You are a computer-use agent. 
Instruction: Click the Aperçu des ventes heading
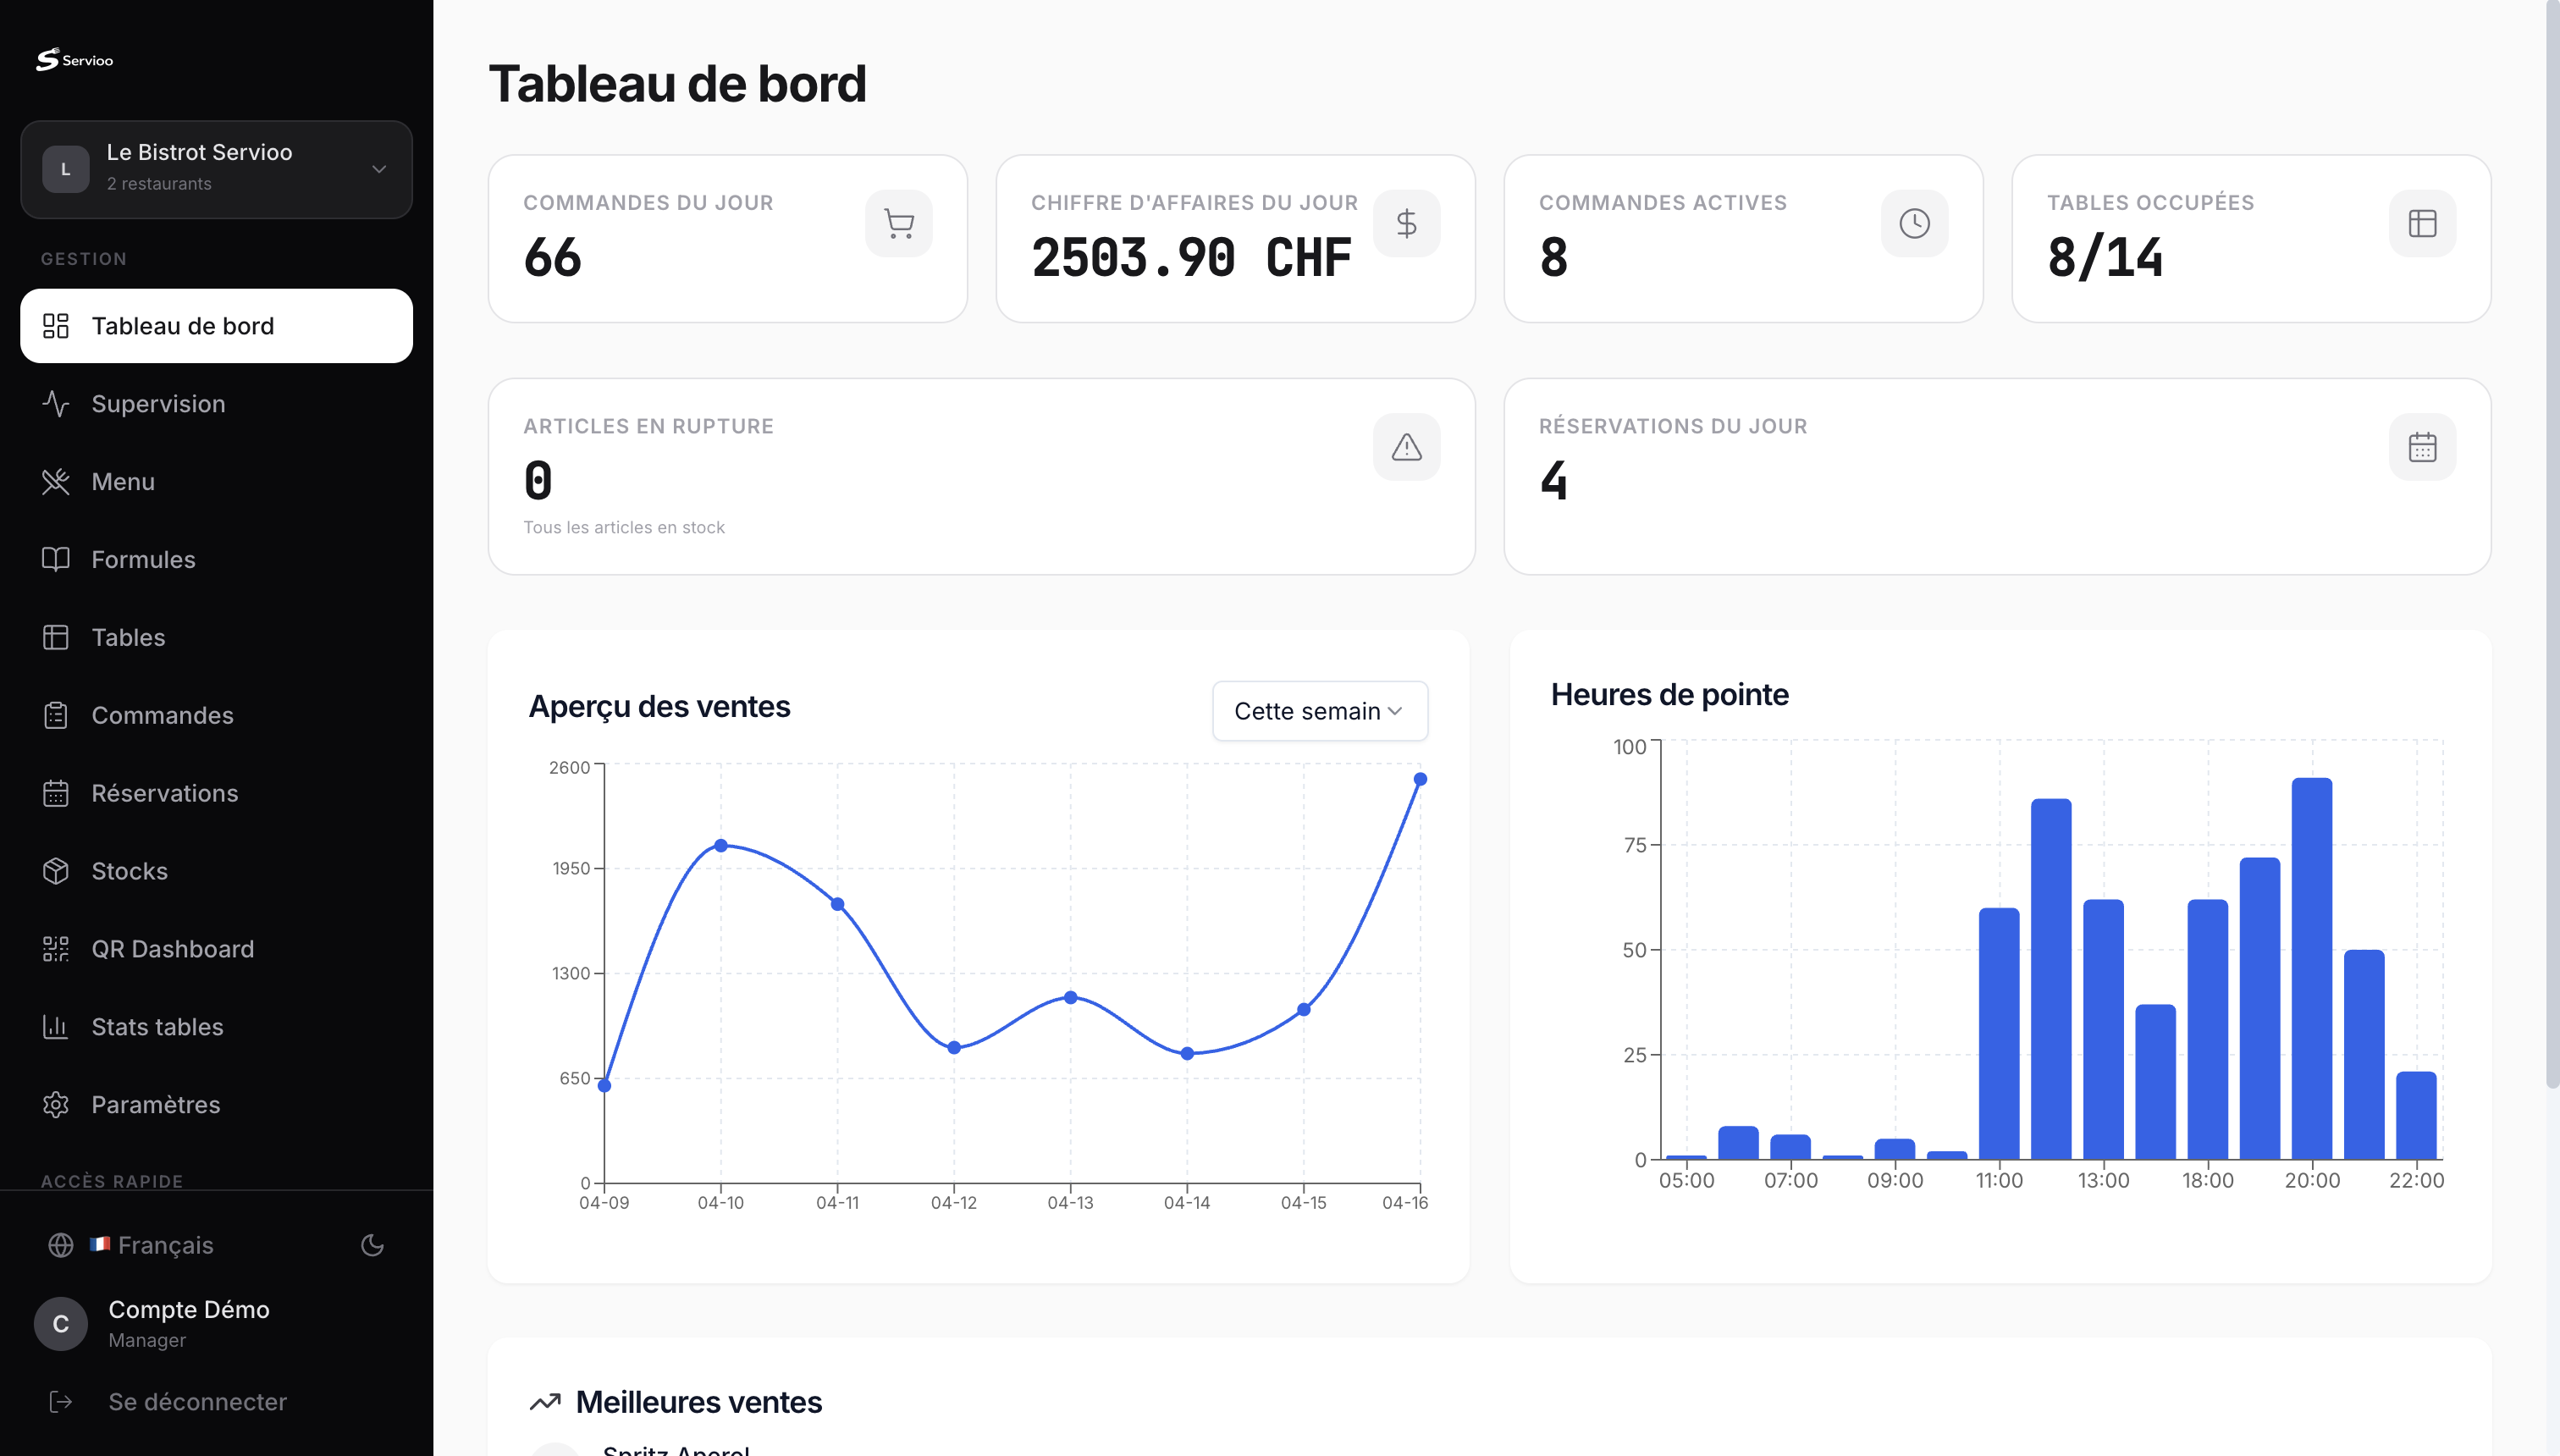click(659, 706)
